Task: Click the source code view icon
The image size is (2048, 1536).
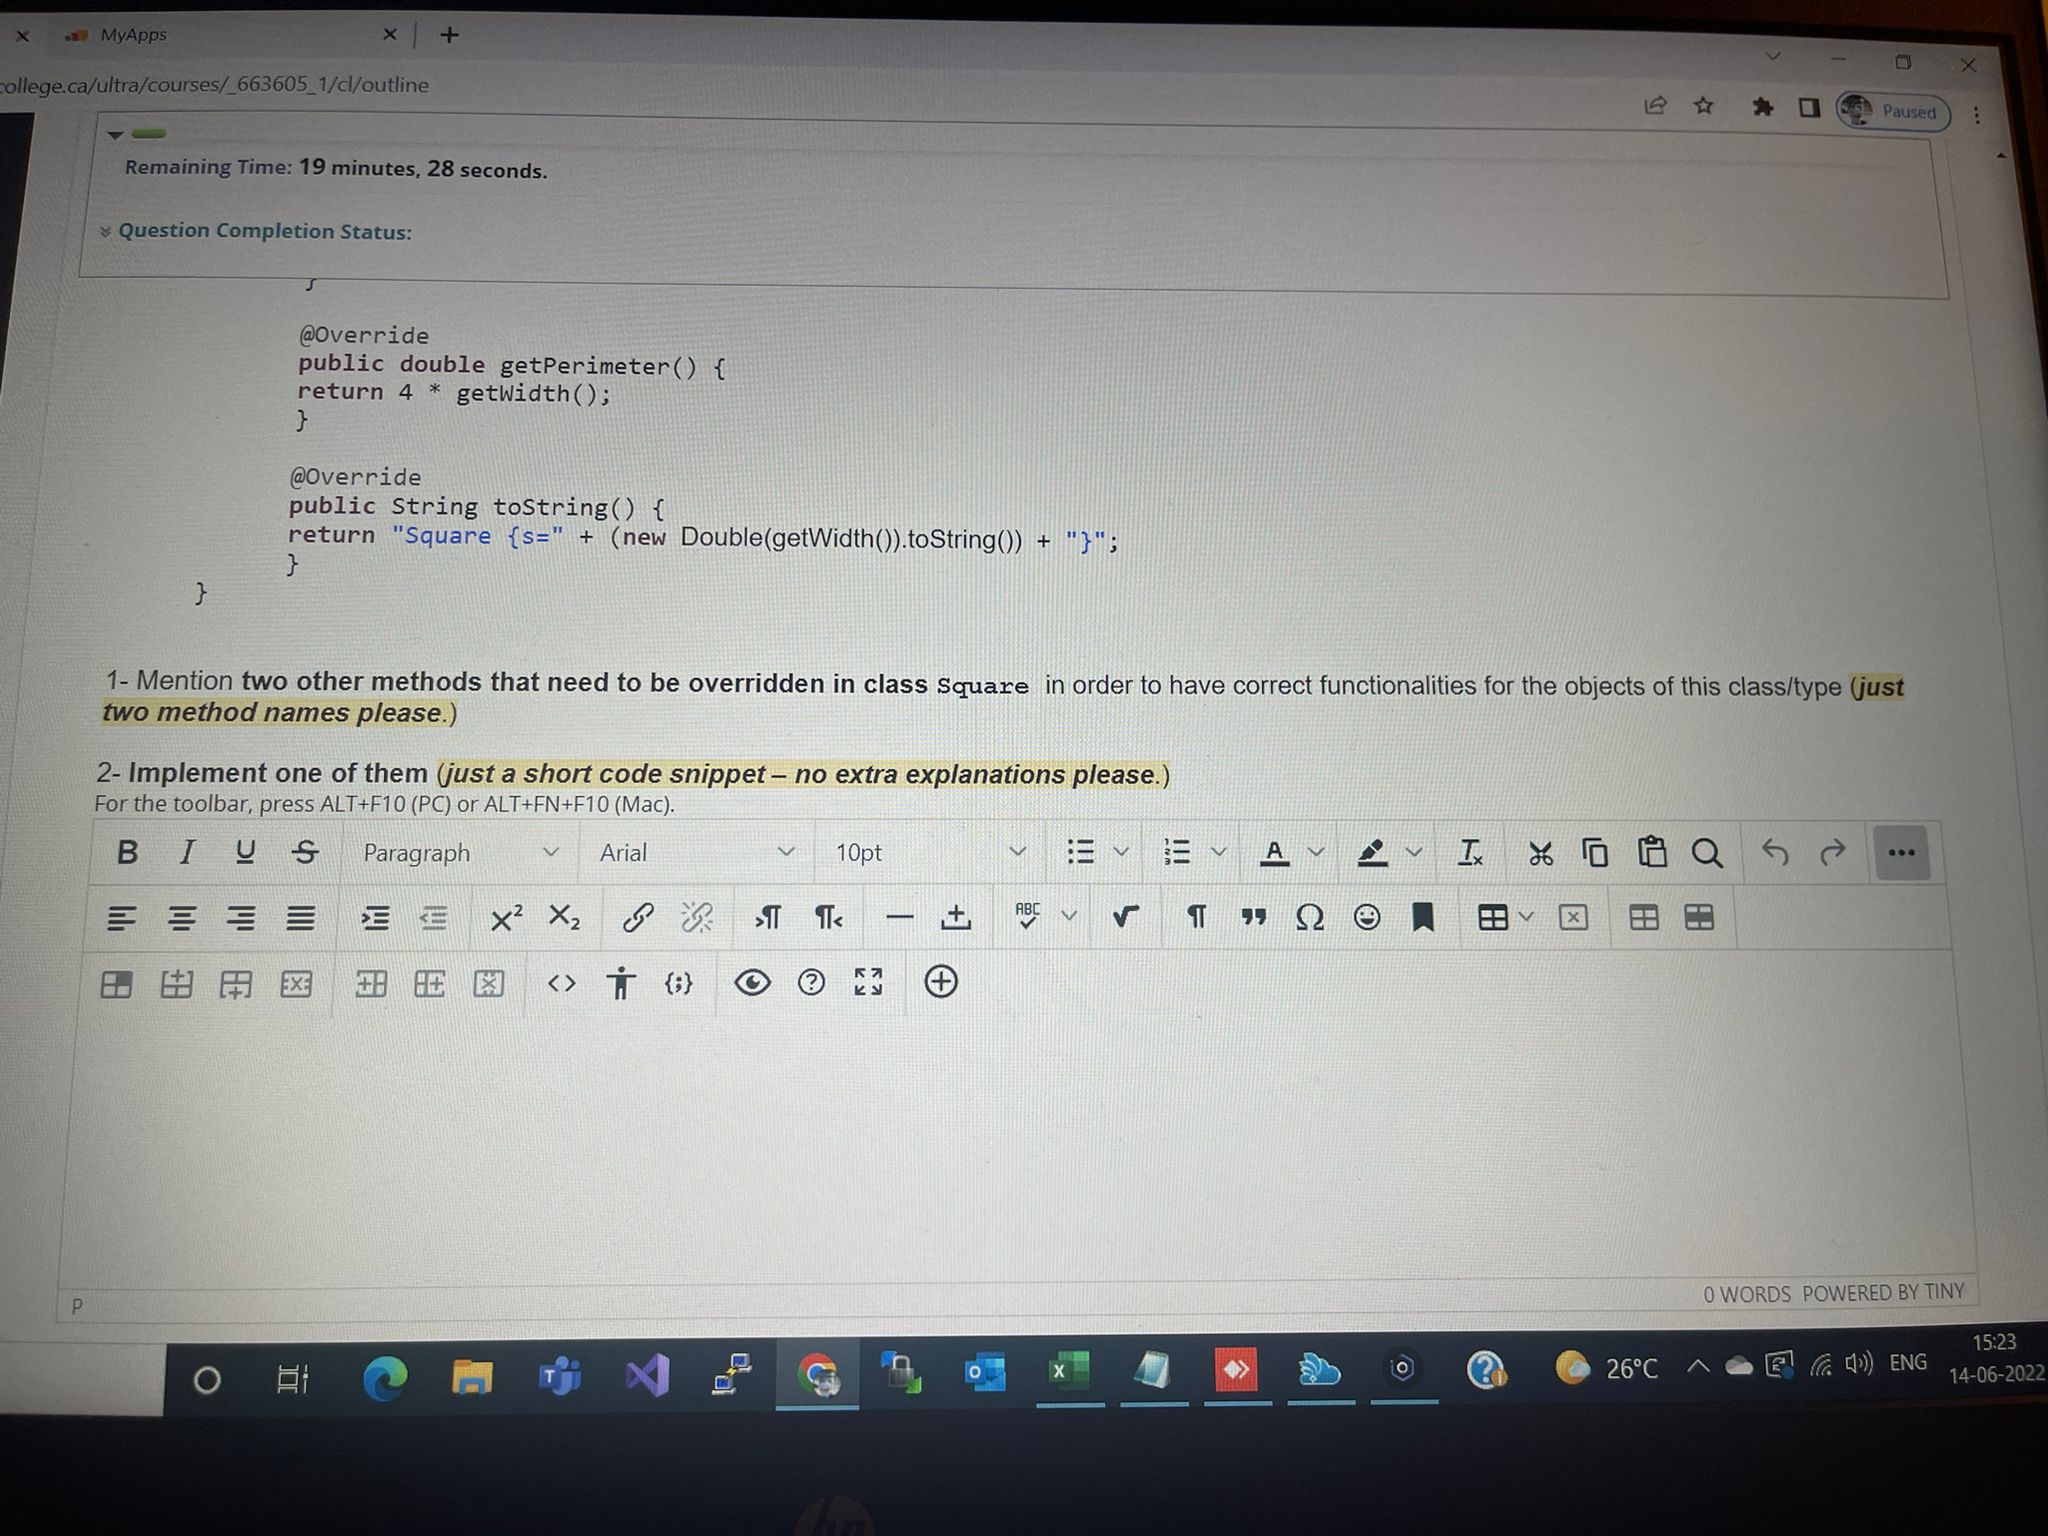Action: (562, 983)
